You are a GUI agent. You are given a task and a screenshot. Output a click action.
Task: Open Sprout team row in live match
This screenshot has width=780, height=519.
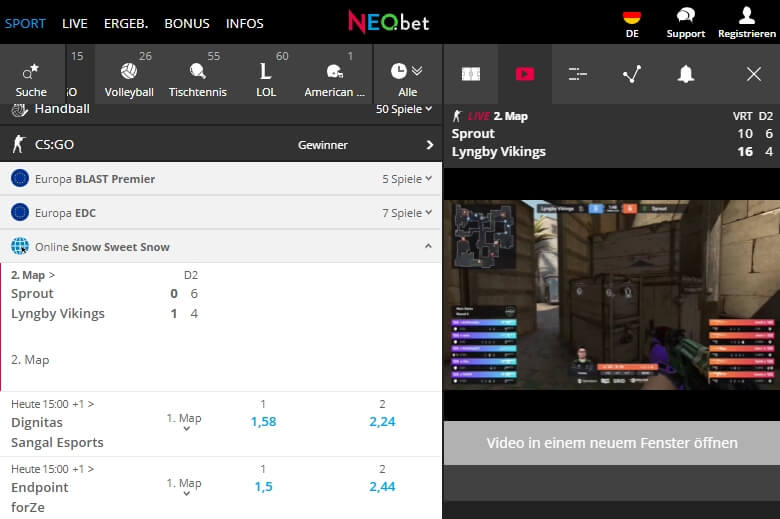(x=32, y=294)
